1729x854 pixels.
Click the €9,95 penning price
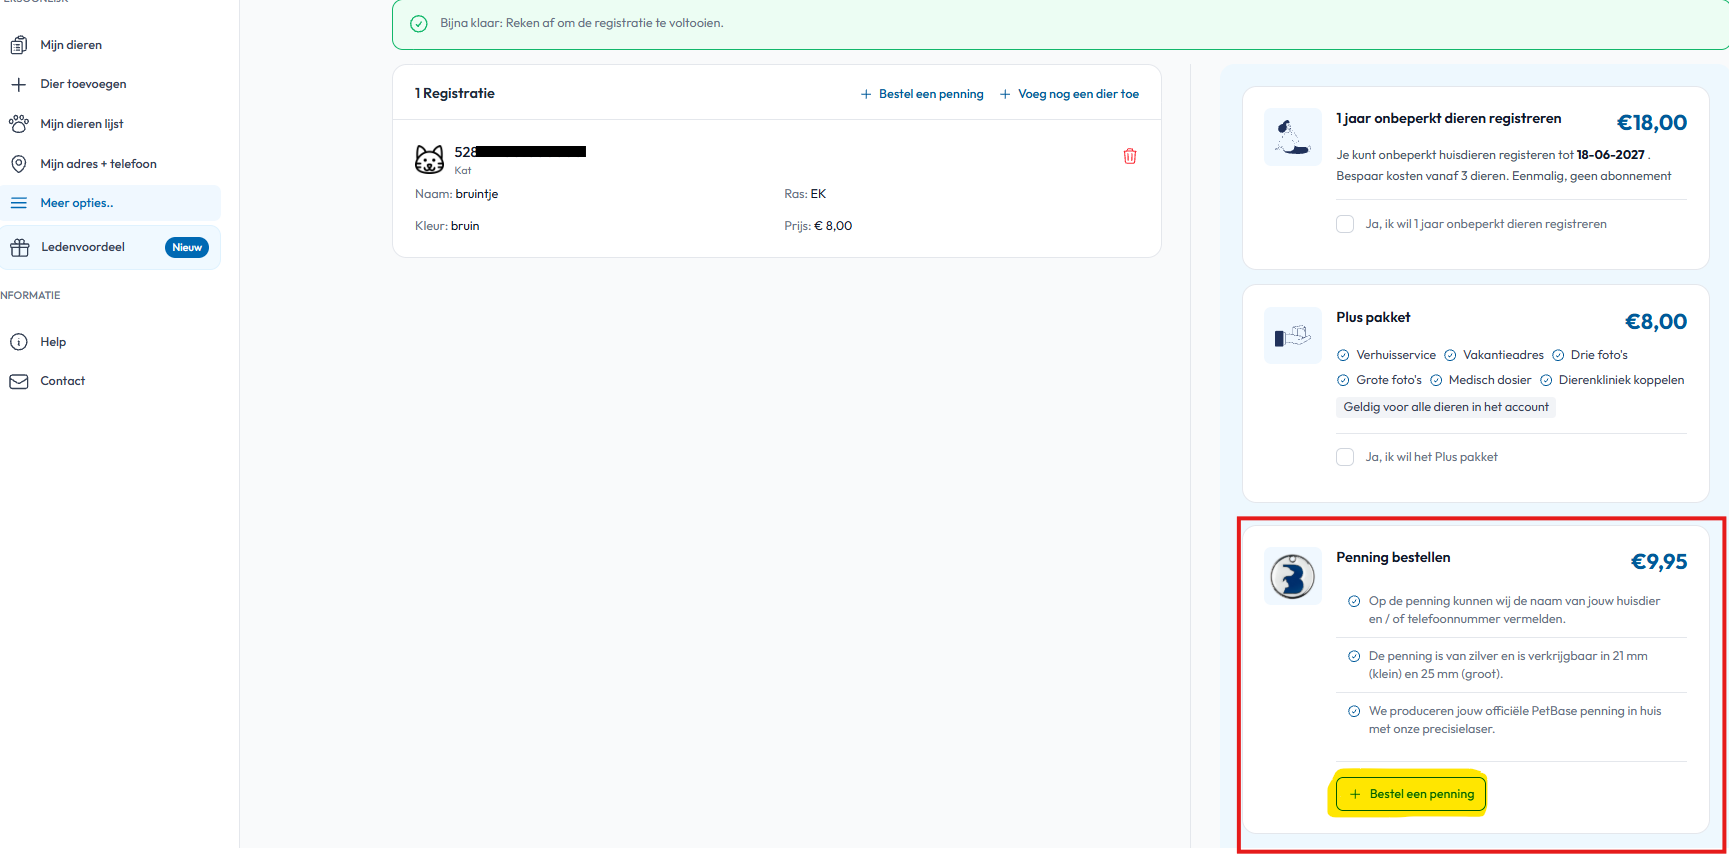(1659, 562)
